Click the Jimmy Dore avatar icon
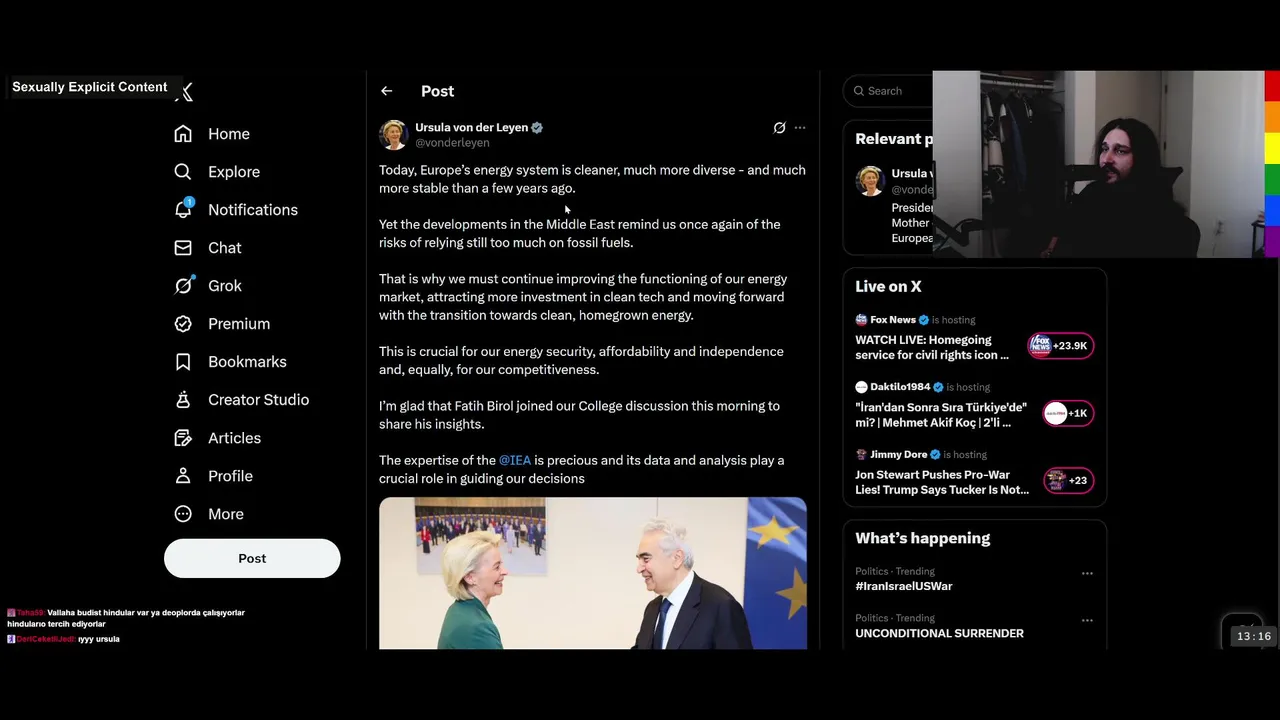The image size is (1280, 720). pos(861,454)
